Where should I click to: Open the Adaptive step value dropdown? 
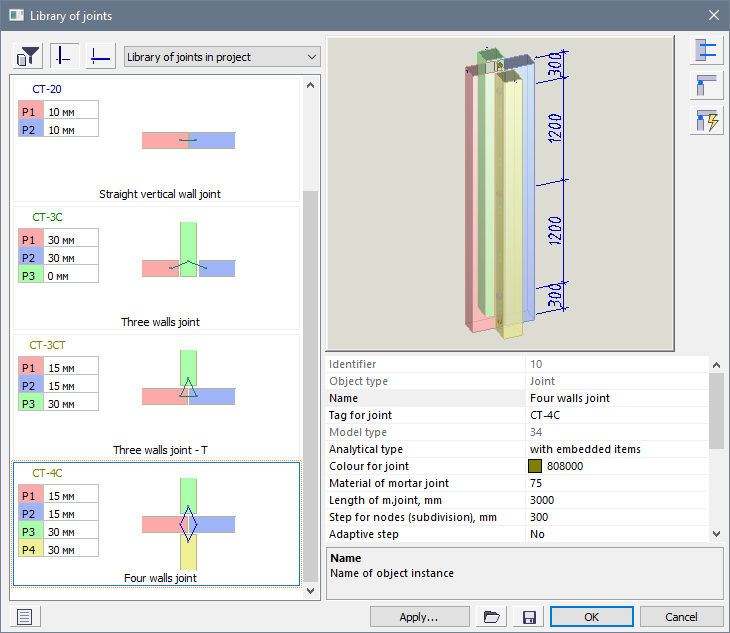(x=615, y=535)
